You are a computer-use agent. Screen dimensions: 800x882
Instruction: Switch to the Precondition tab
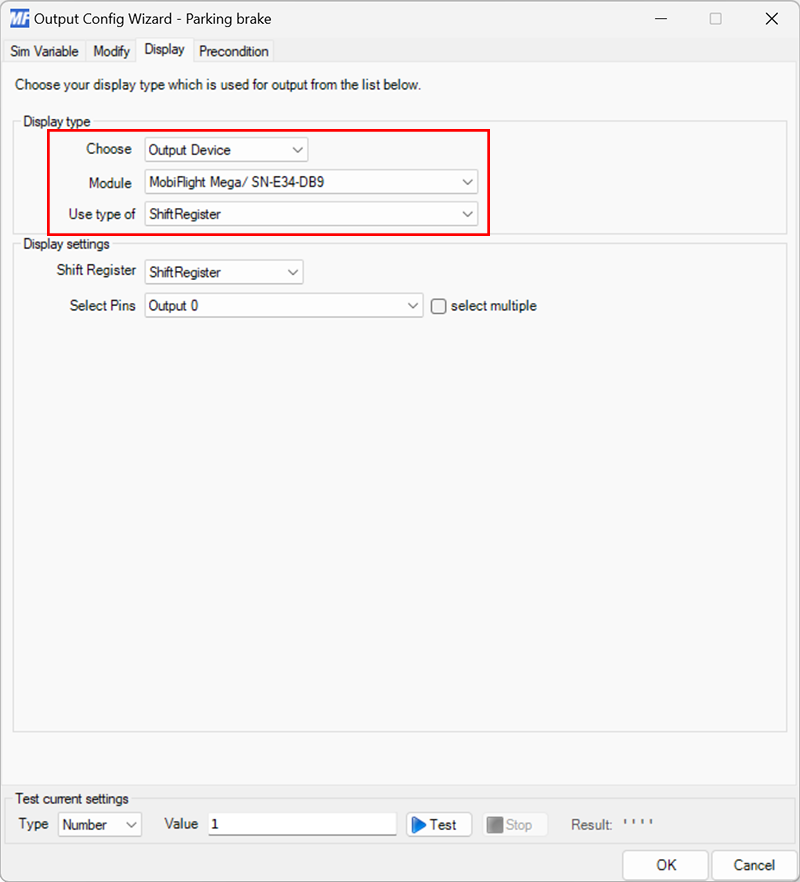[x=233, y=51]
